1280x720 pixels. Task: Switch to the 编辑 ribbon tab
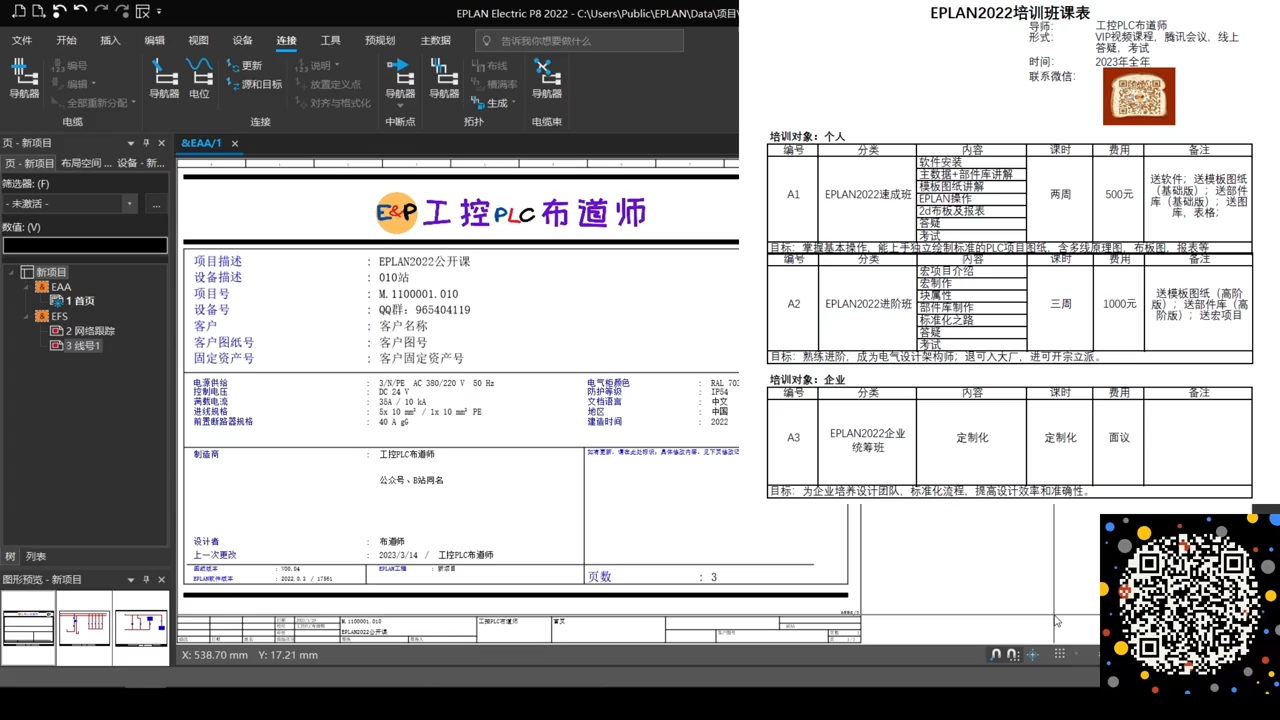point(154,41)
